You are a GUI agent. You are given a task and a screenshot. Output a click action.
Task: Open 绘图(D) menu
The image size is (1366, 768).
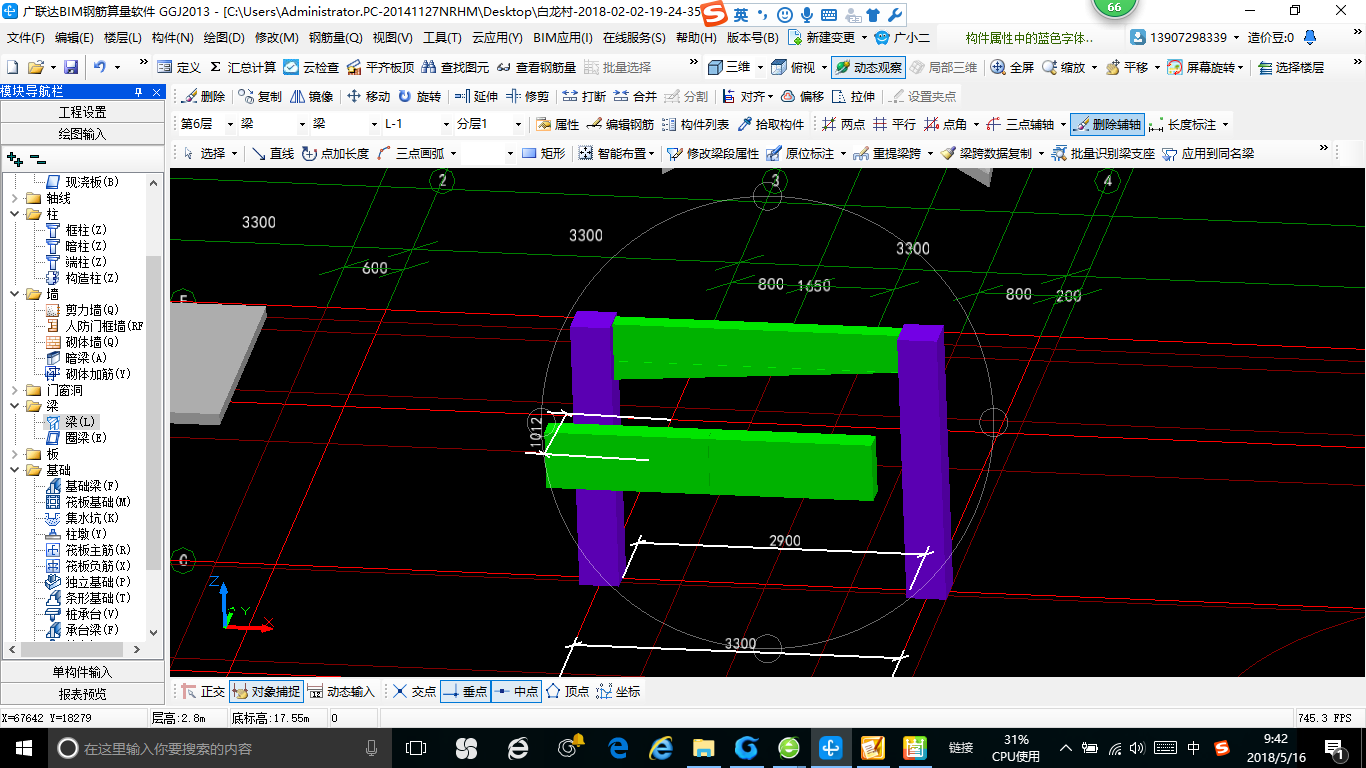224,38
